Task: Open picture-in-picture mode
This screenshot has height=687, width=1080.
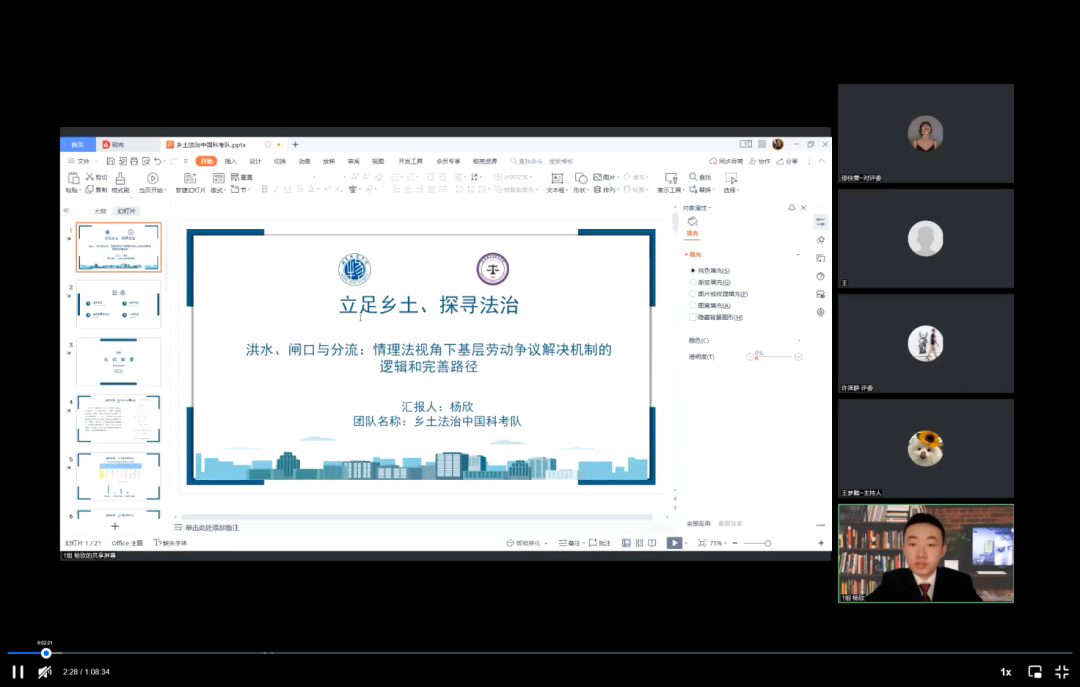Action: [x=1035, y=671]
